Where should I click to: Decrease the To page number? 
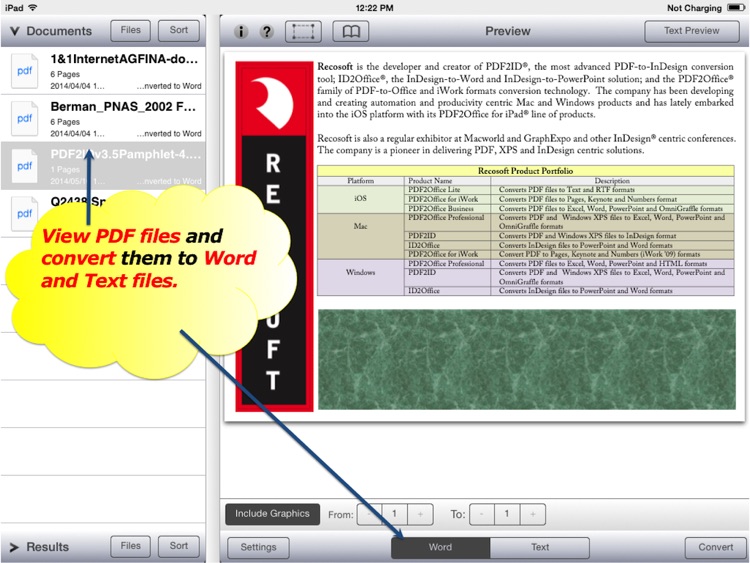coord(482,514)
